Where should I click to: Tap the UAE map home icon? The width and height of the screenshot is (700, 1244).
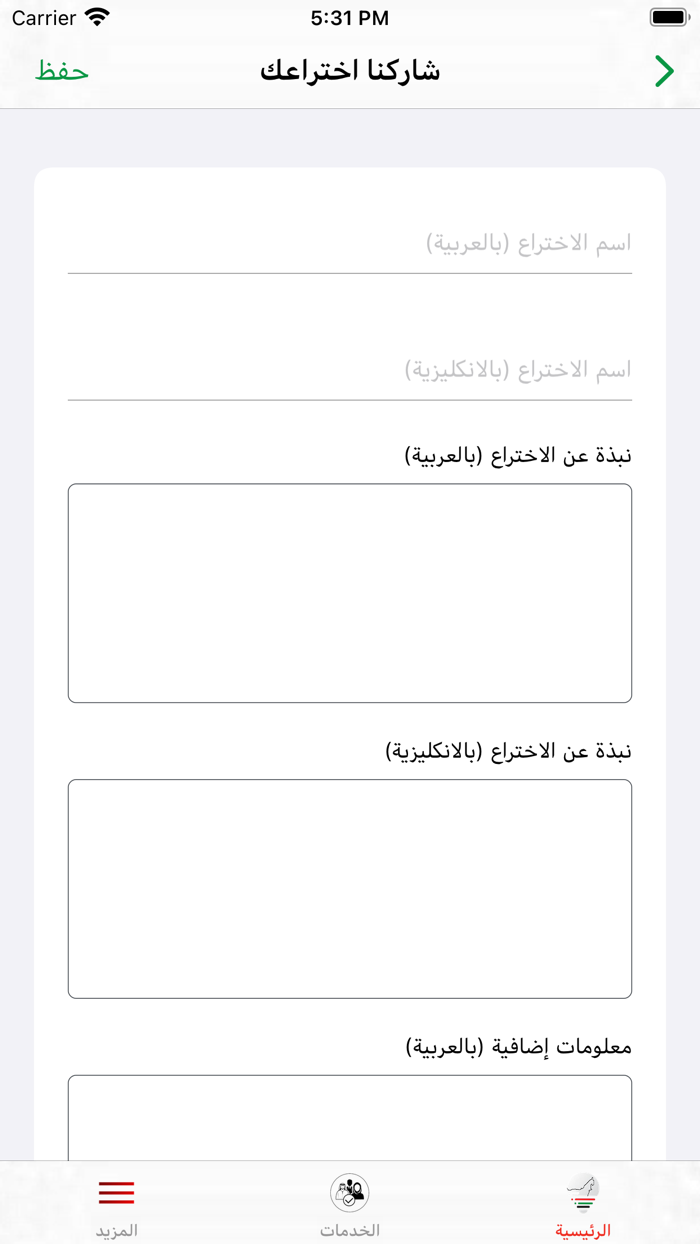coord(583,1190)
